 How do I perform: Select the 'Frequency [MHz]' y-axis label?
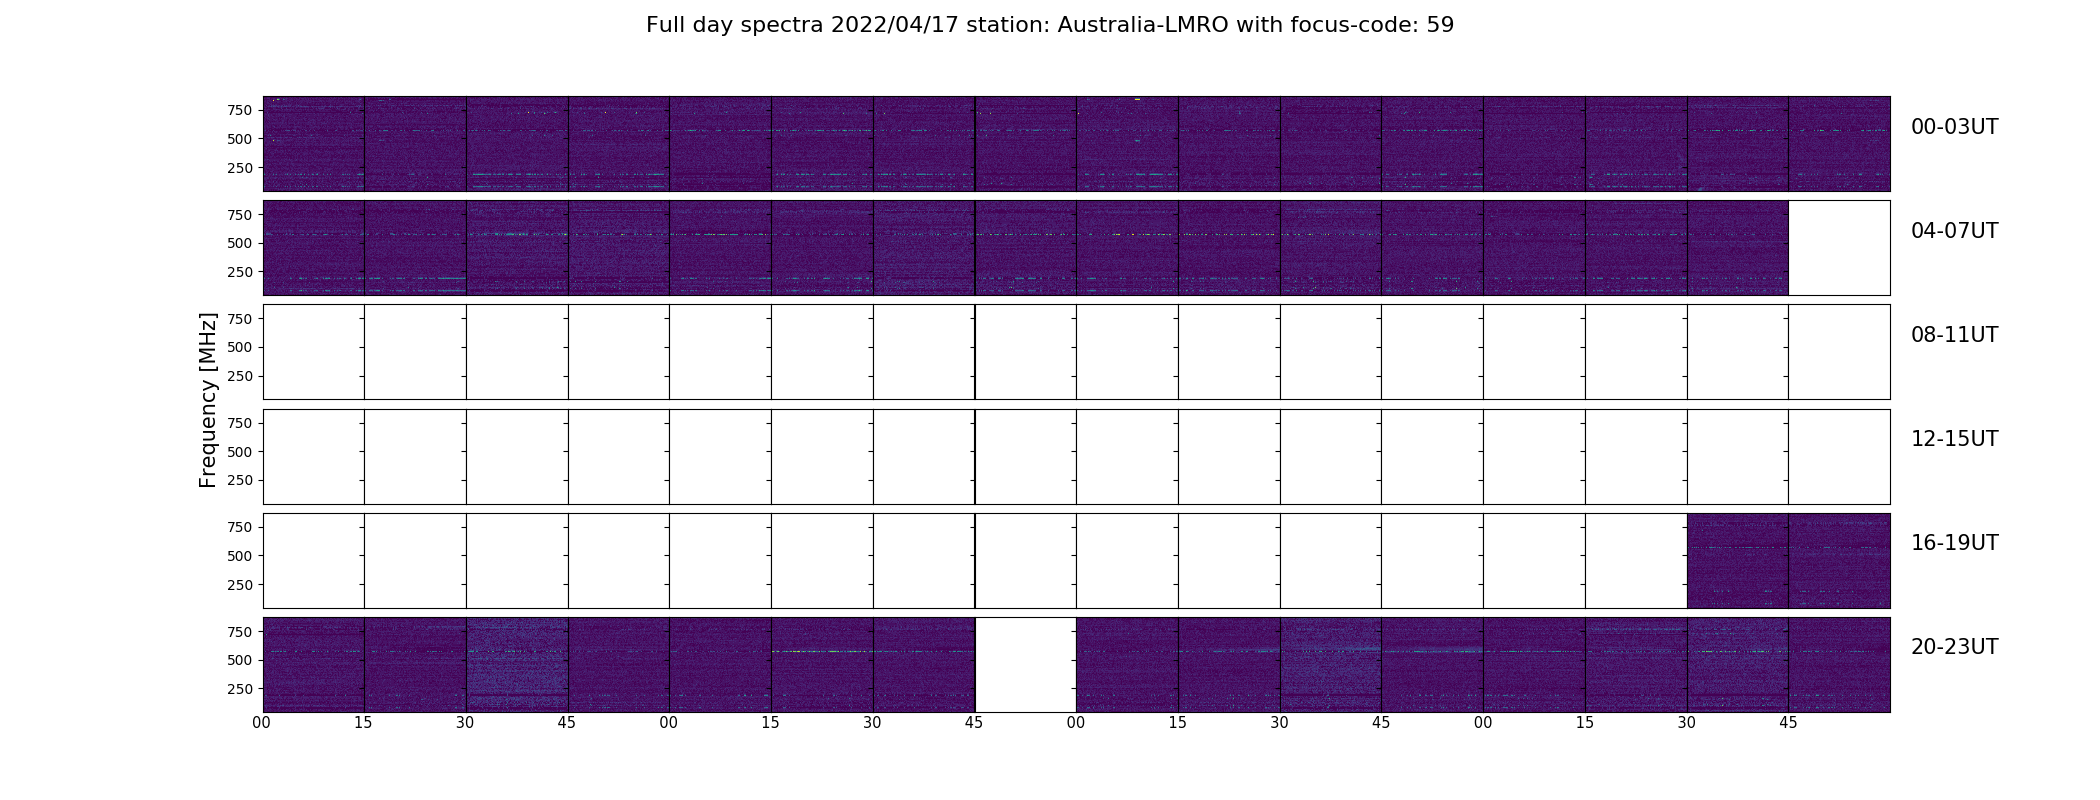click(208, 400)
